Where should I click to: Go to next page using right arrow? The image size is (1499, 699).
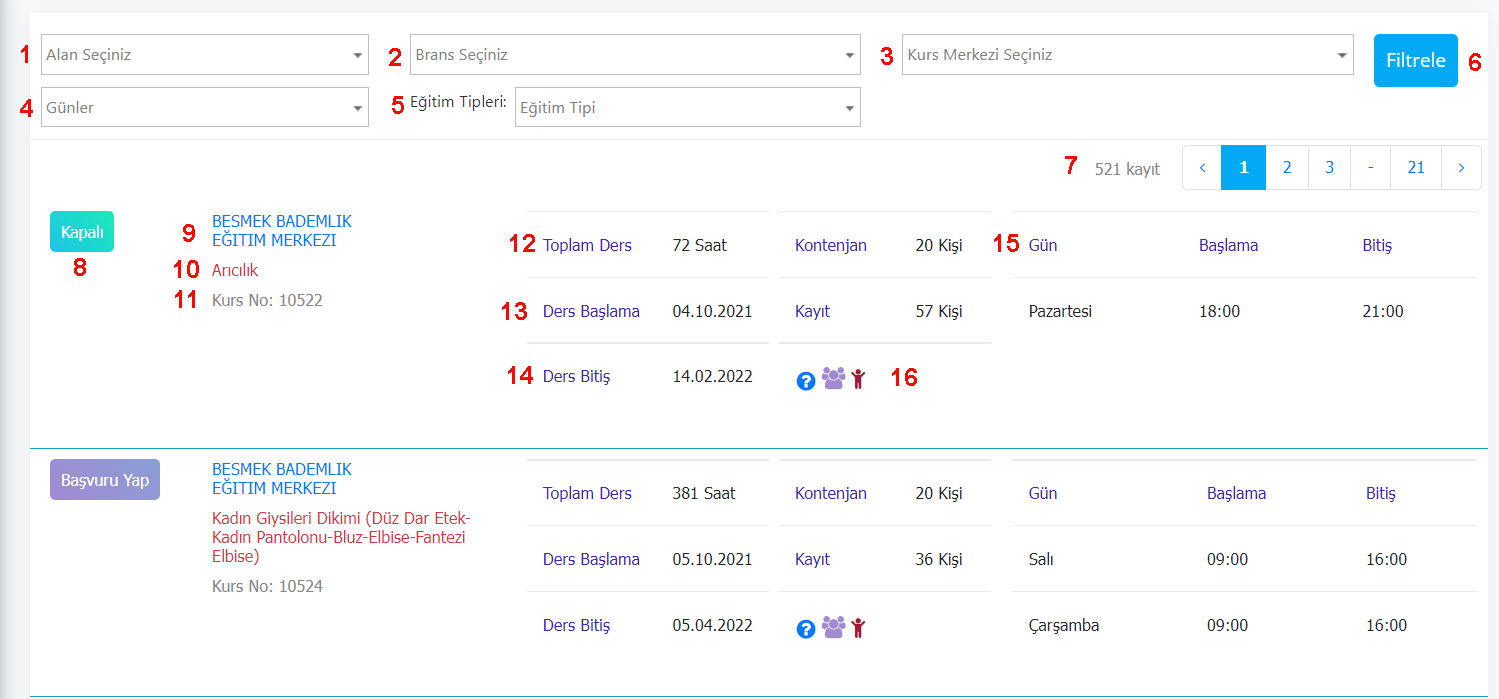[x=1461, y=168]
